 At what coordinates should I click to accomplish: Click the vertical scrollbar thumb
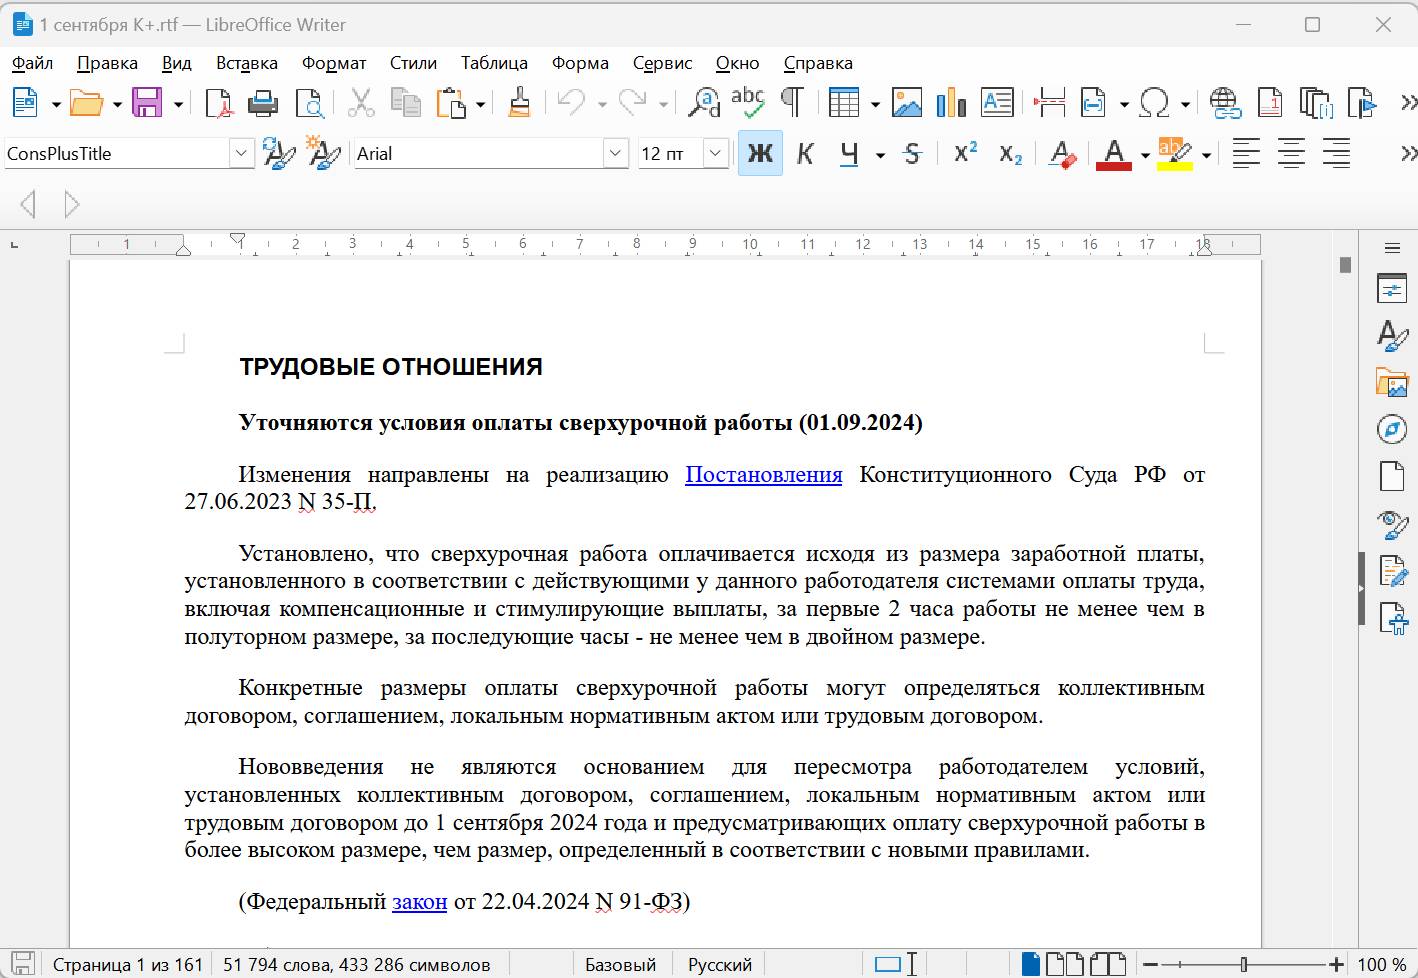pos(1345,265)
